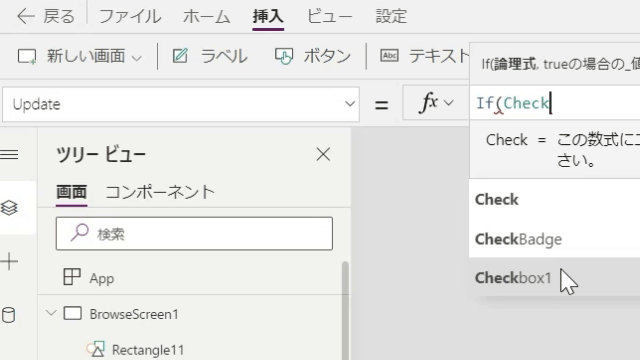Open the 設定 tab
Viewport: 640px width, 360px height.
(x=391, y=17)
